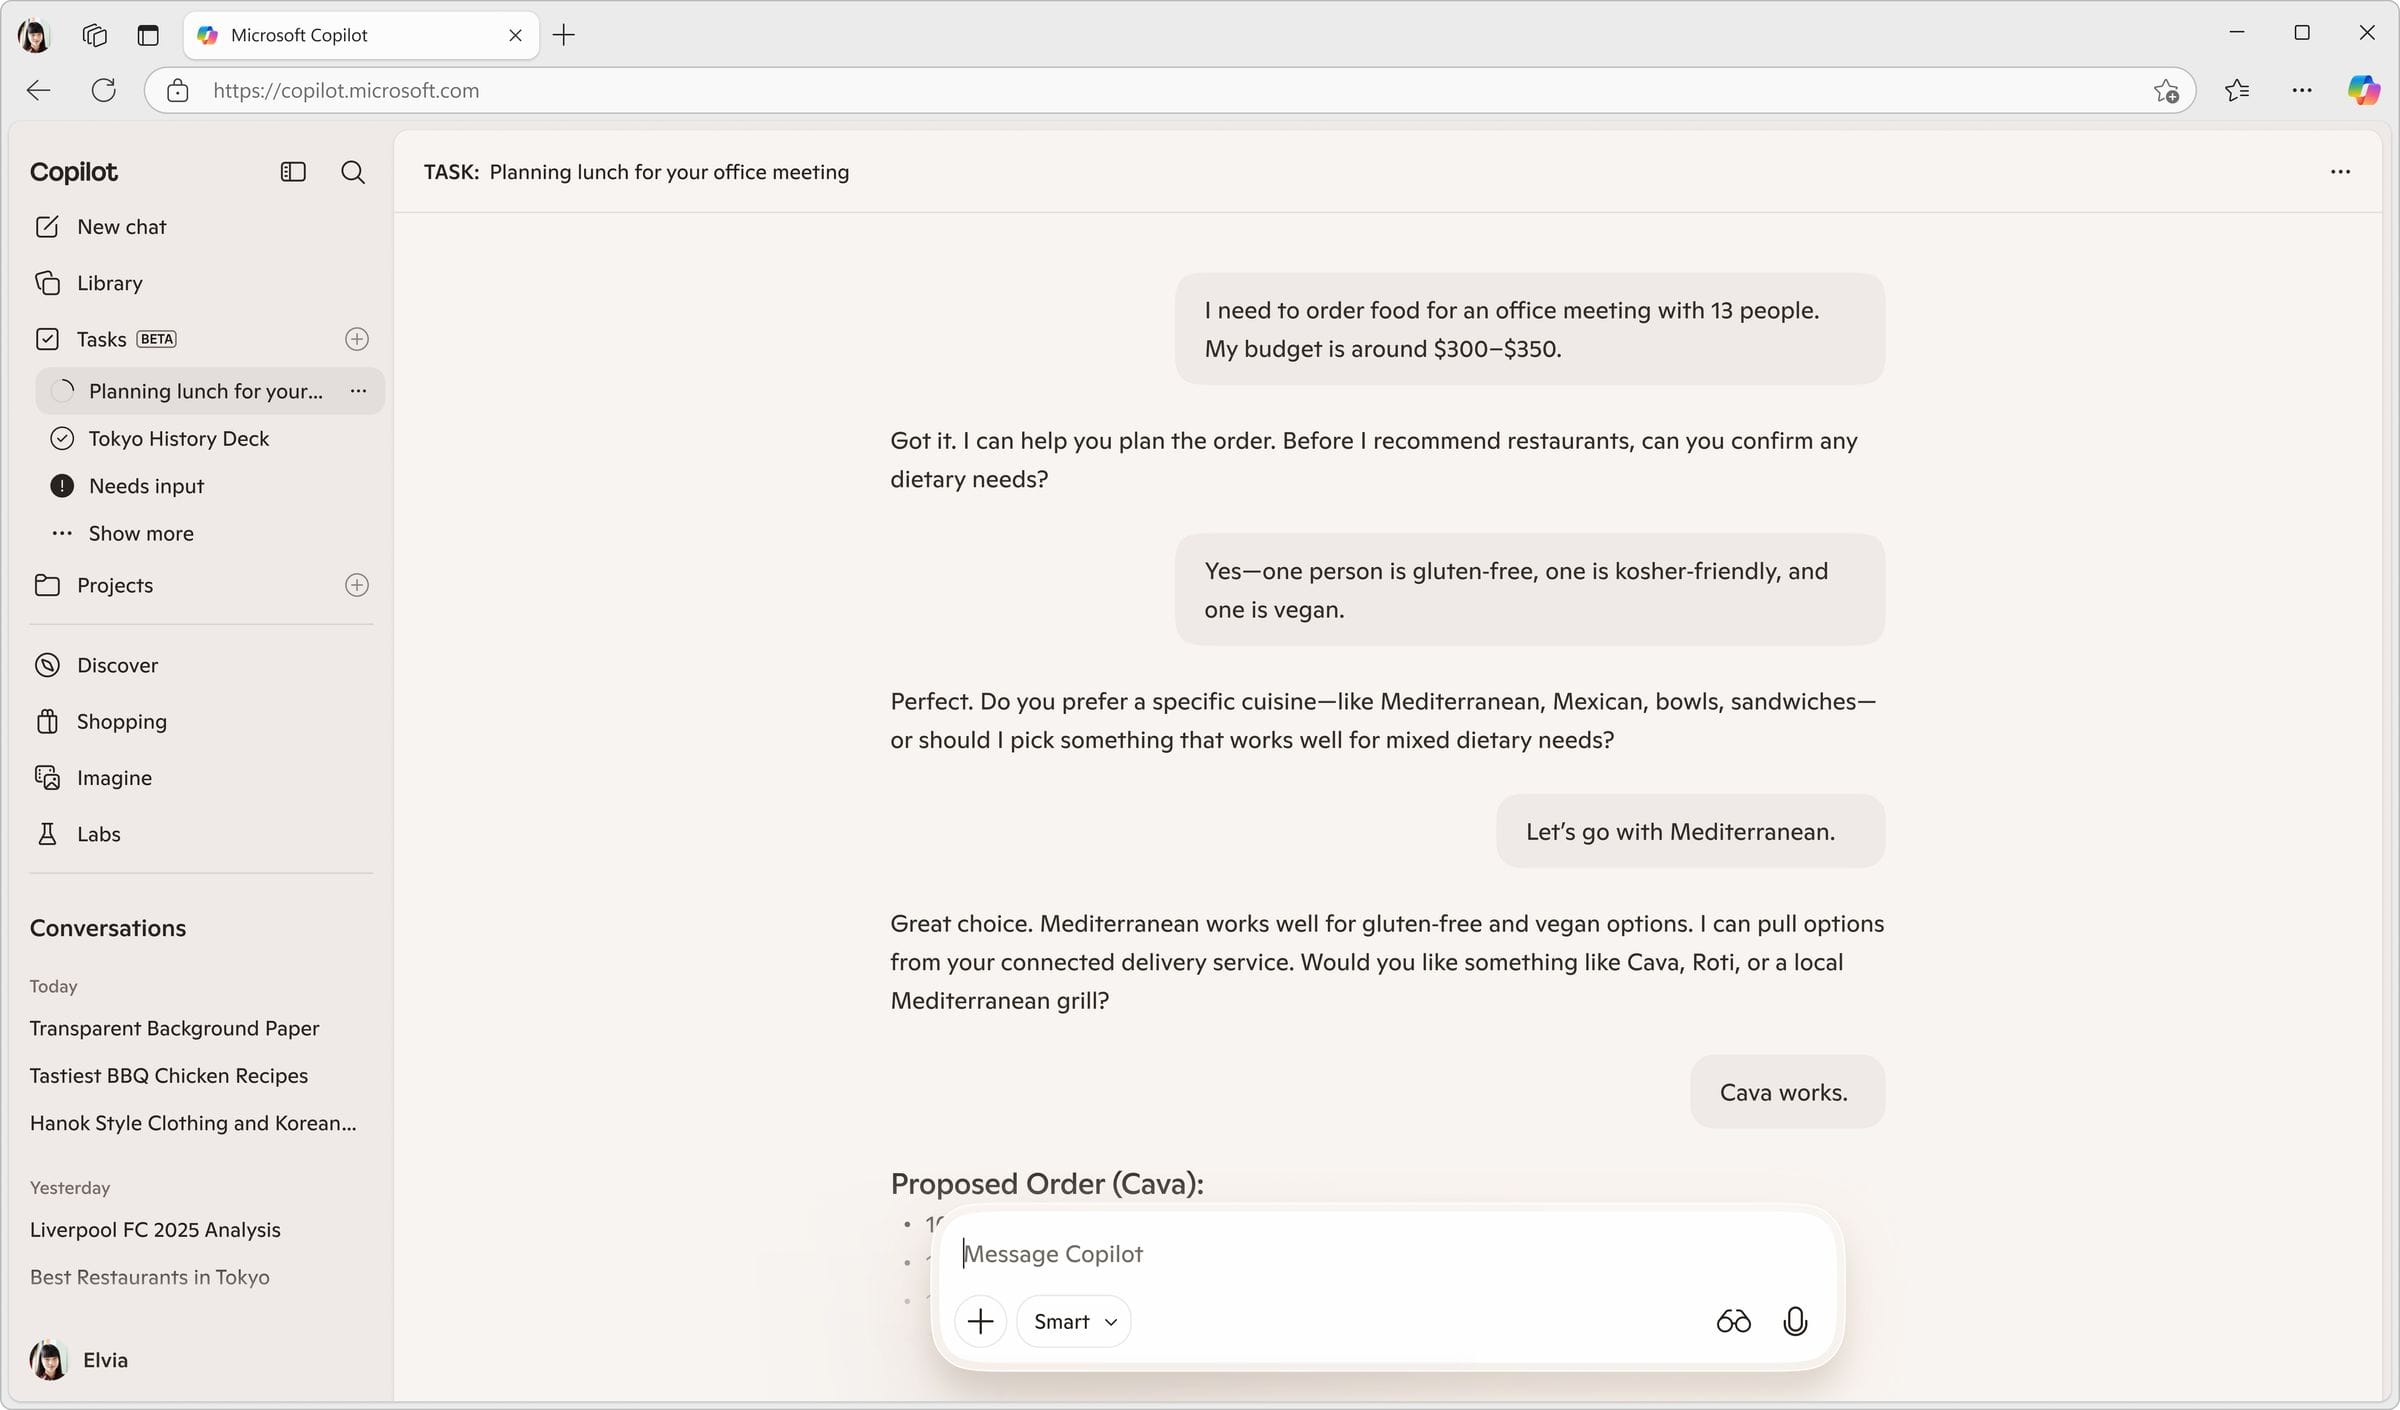Open task options three-dot menu in header

coord(2340,172)
